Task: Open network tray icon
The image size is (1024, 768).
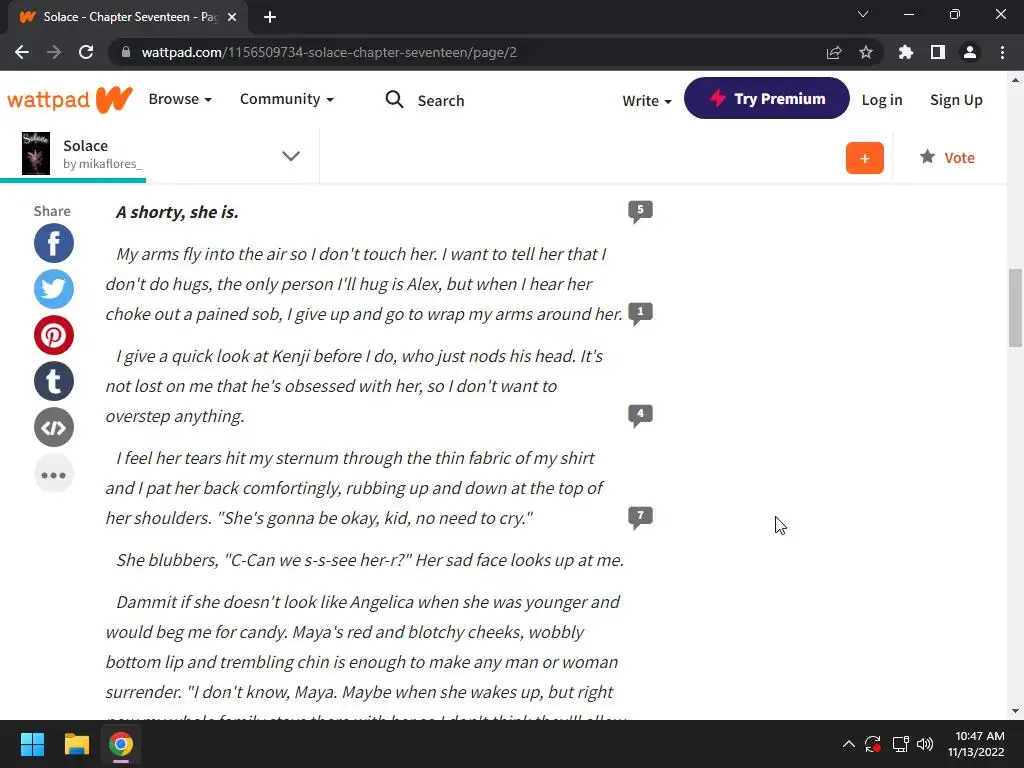Action: point(900,744)
